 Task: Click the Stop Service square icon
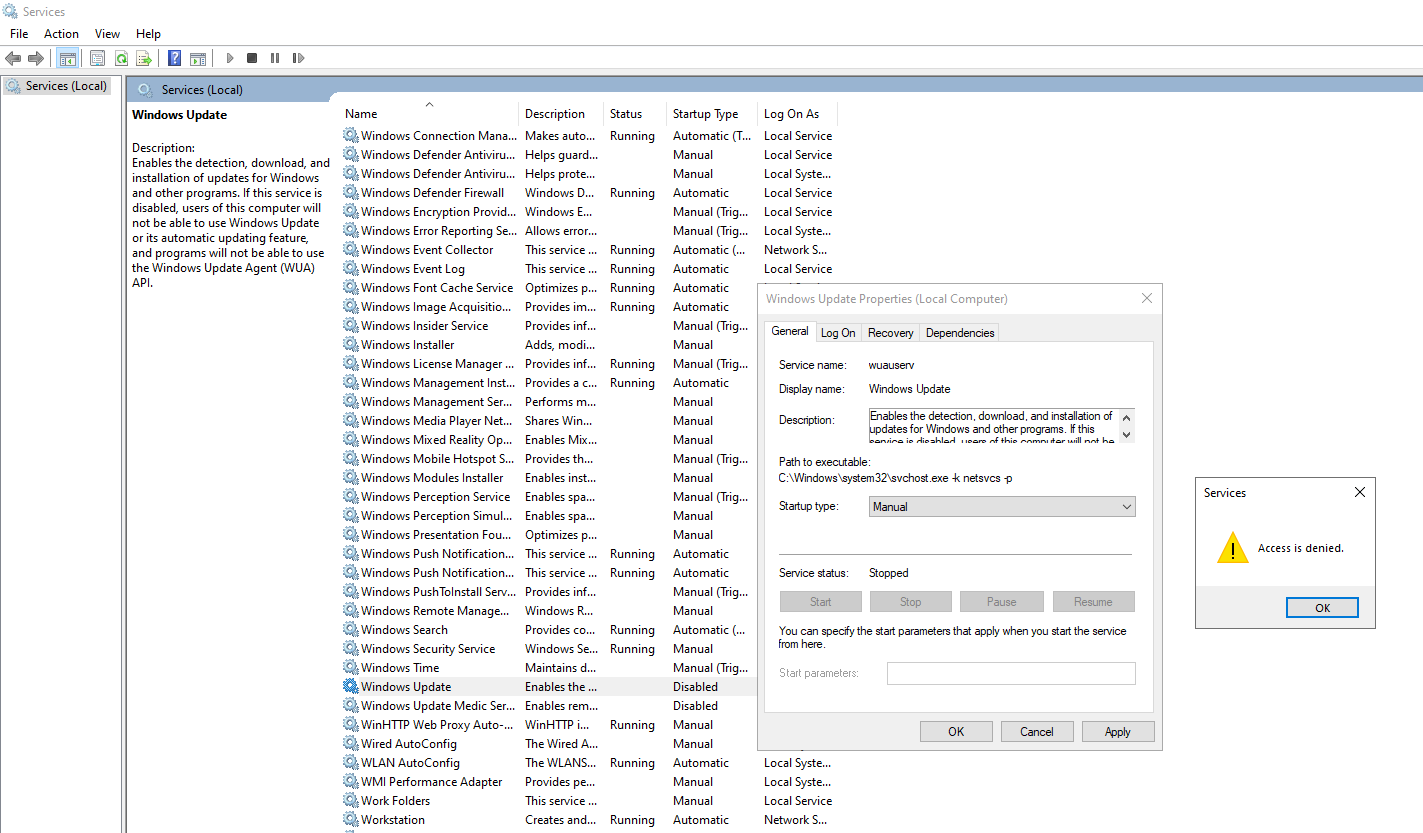[x=252, y=58]
